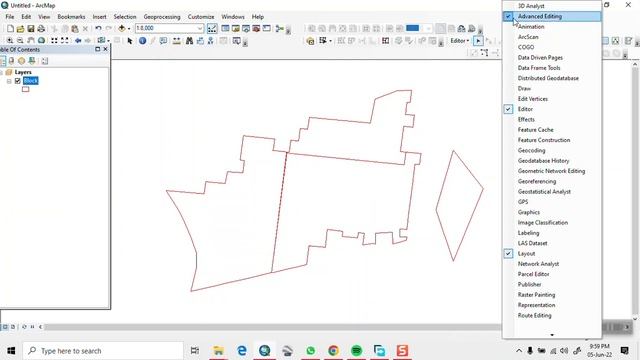Open the File menu

[x=10, y=17]
